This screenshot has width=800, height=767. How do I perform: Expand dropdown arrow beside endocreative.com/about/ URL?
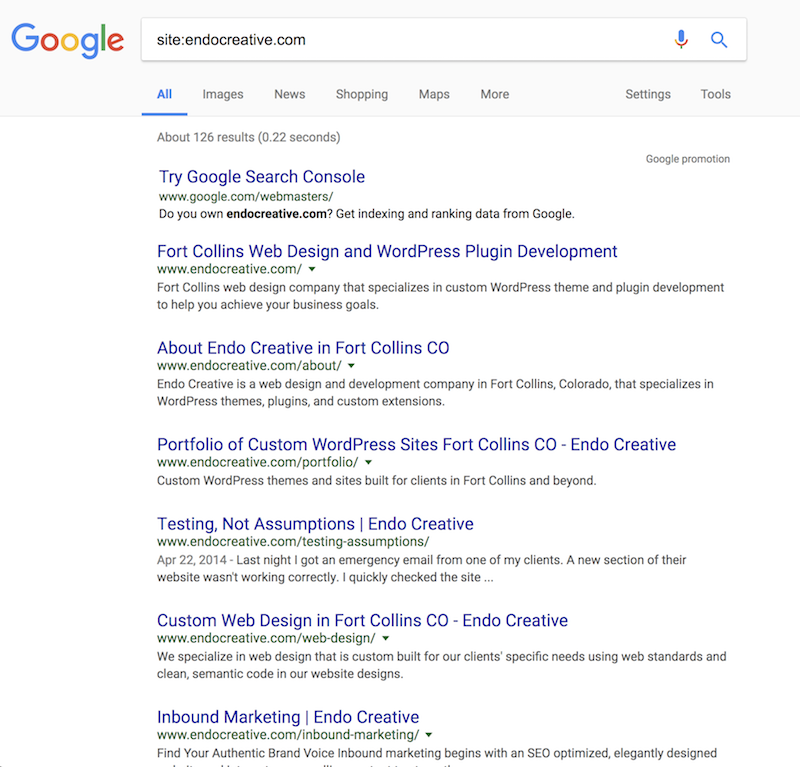(352, 365)
